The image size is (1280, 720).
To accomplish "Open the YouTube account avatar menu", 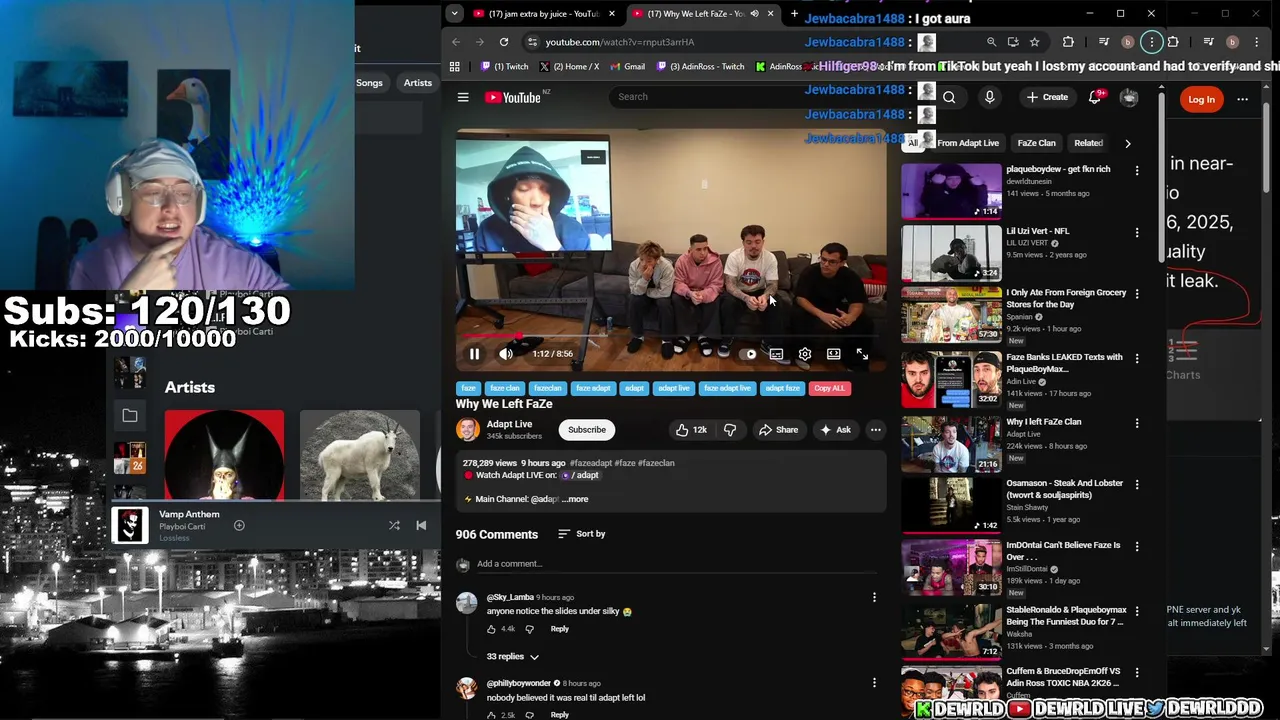I will point(1129,97).
